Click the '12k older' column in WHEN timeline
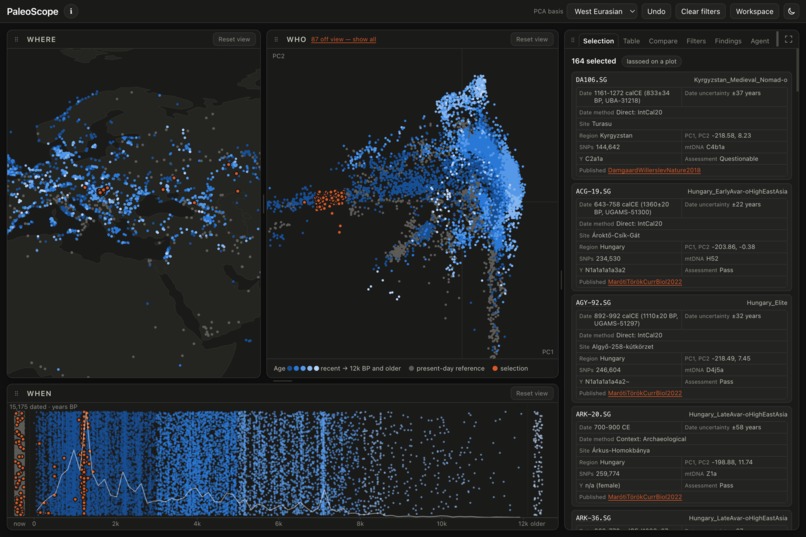The width and height of the screenshot is (806, 537). click(x=538, y=464)
